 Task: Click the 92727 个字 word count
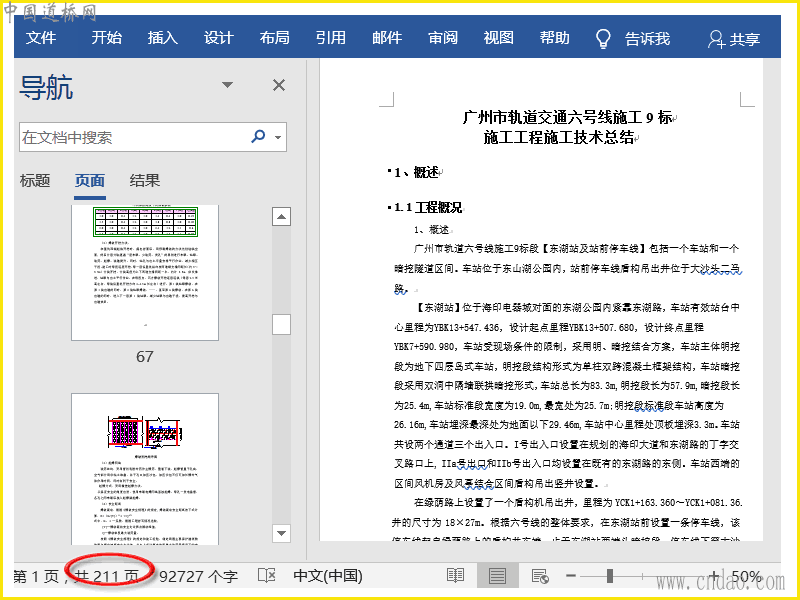[198, 576]
